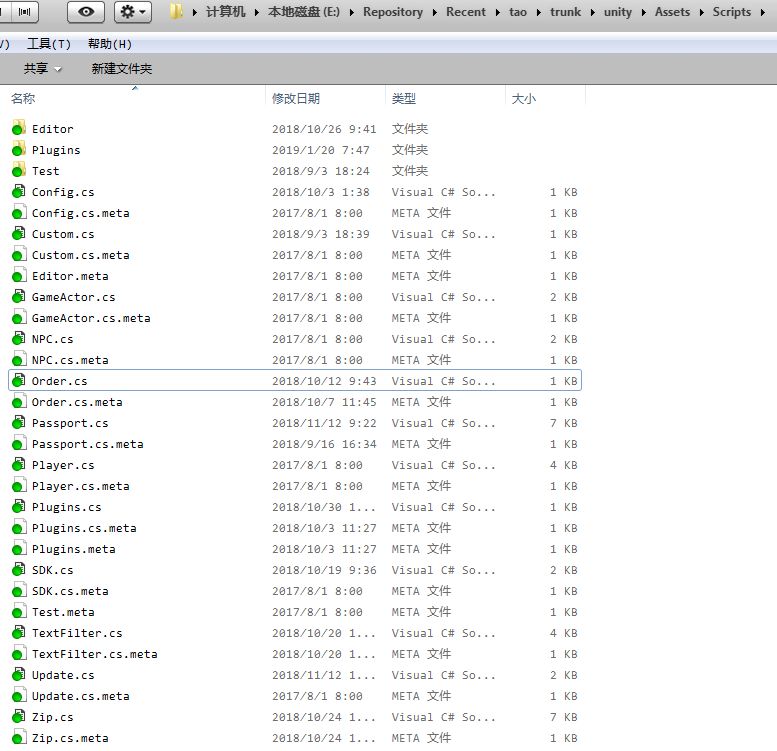Expand the arrow after unity in breadcrumb
Viewport: 777px width, 751px height.
pyautogui.click(x=643, y=12)
